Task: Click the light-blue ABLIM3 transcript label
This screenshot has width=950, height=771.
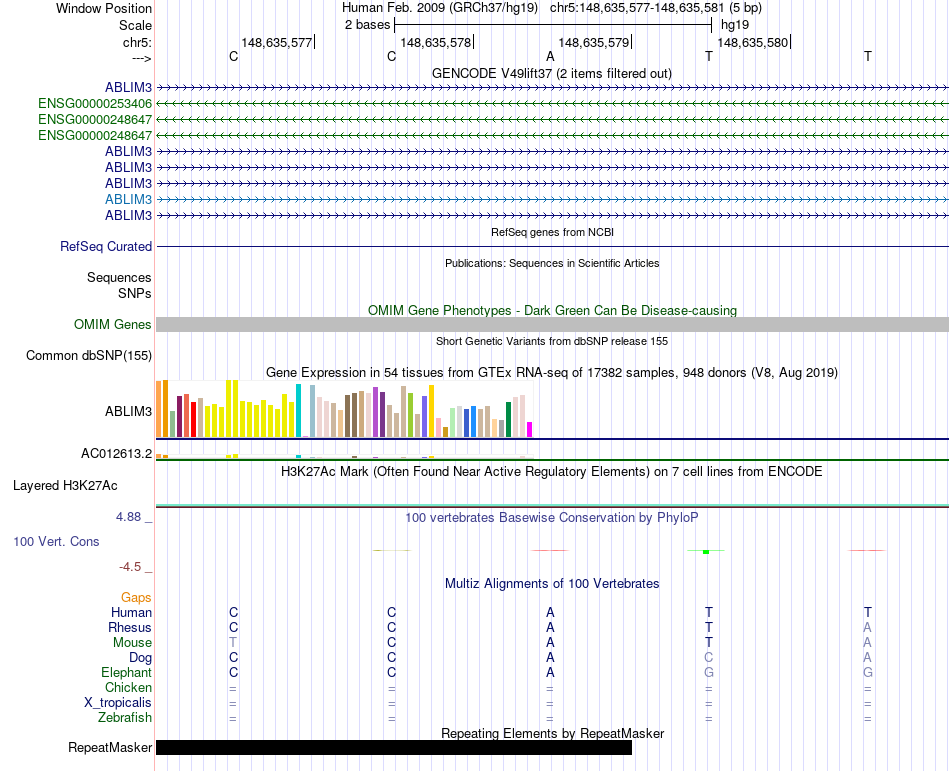Action: pyautogui.click(x=128, y=199)
